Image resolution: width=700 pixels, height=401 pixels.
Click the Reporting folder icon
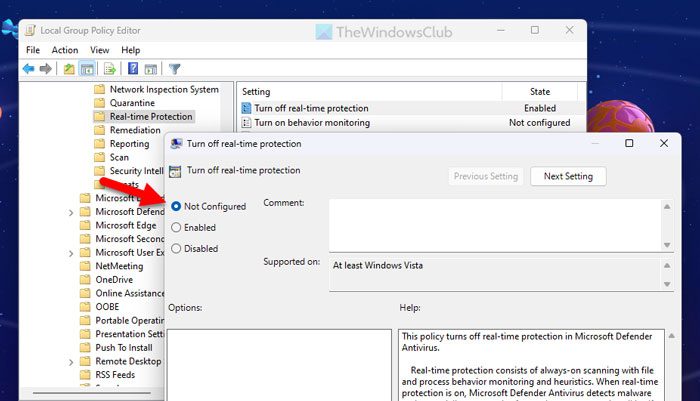coord(100,144)
